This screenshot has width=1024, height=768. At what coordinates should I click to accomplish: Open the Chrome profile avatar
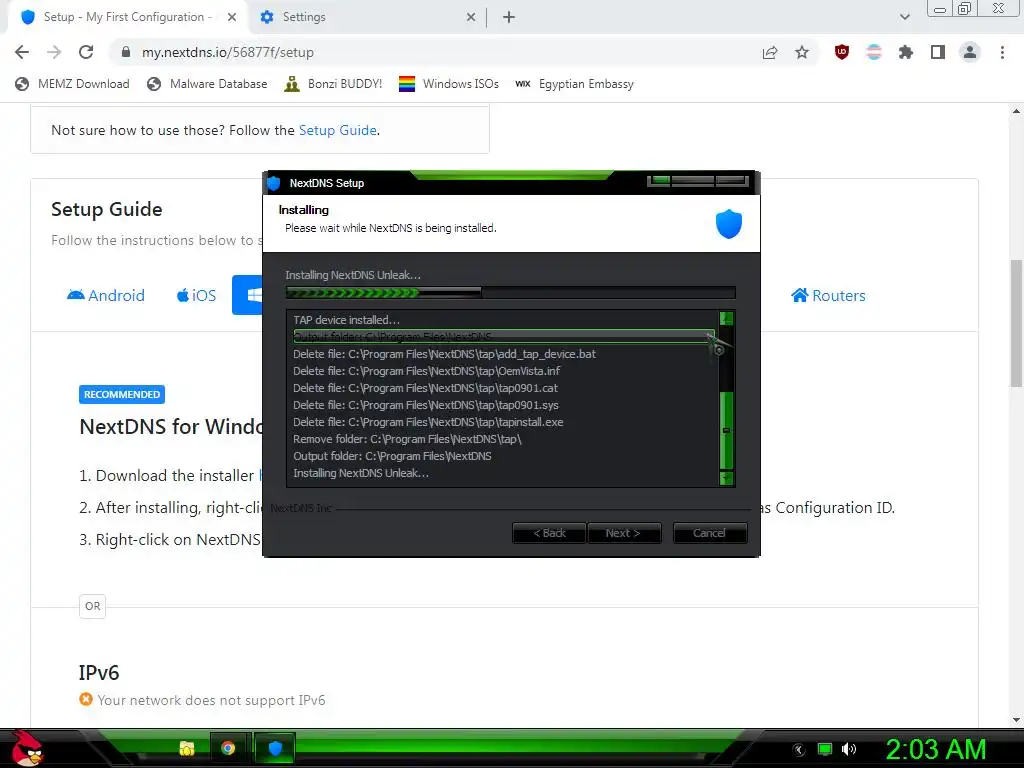(970, 52)
